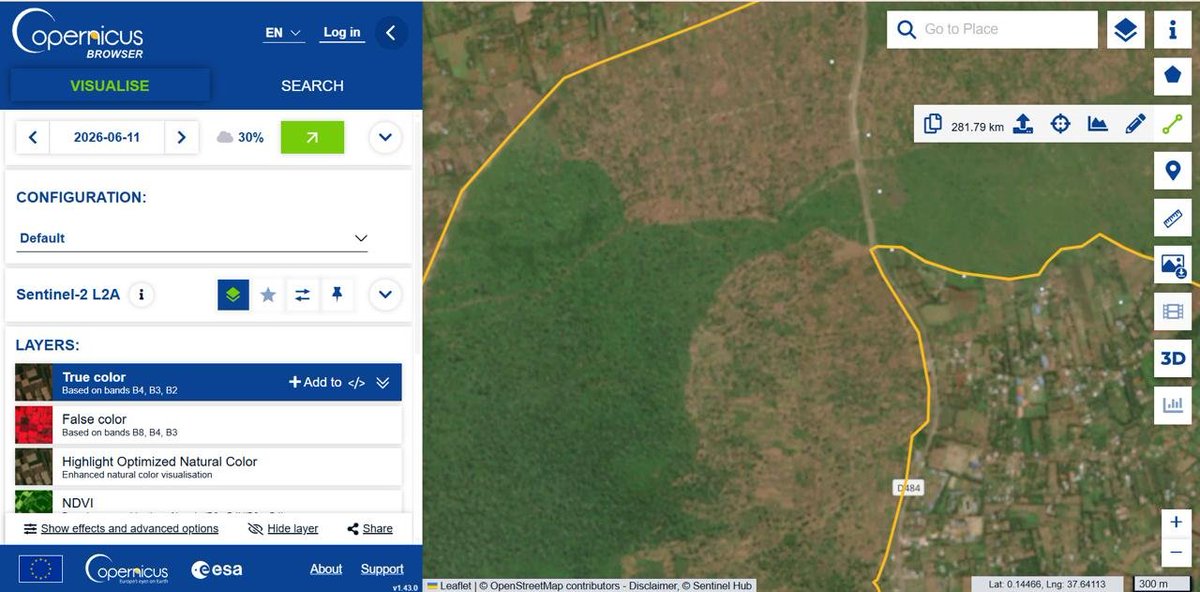Open the cloud coverage 30% setting
Viewport: 1200px width, 592px height.
(240, 137)
